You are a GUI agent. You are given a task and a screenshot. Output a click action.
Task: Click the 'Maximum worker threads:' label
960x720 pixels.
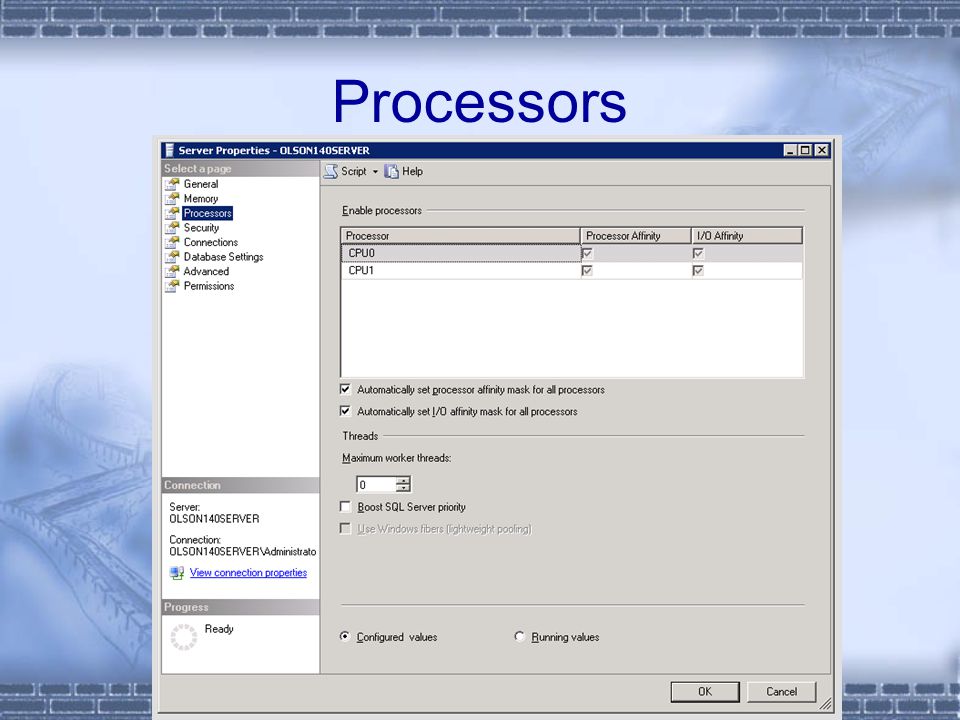[397, 458]
